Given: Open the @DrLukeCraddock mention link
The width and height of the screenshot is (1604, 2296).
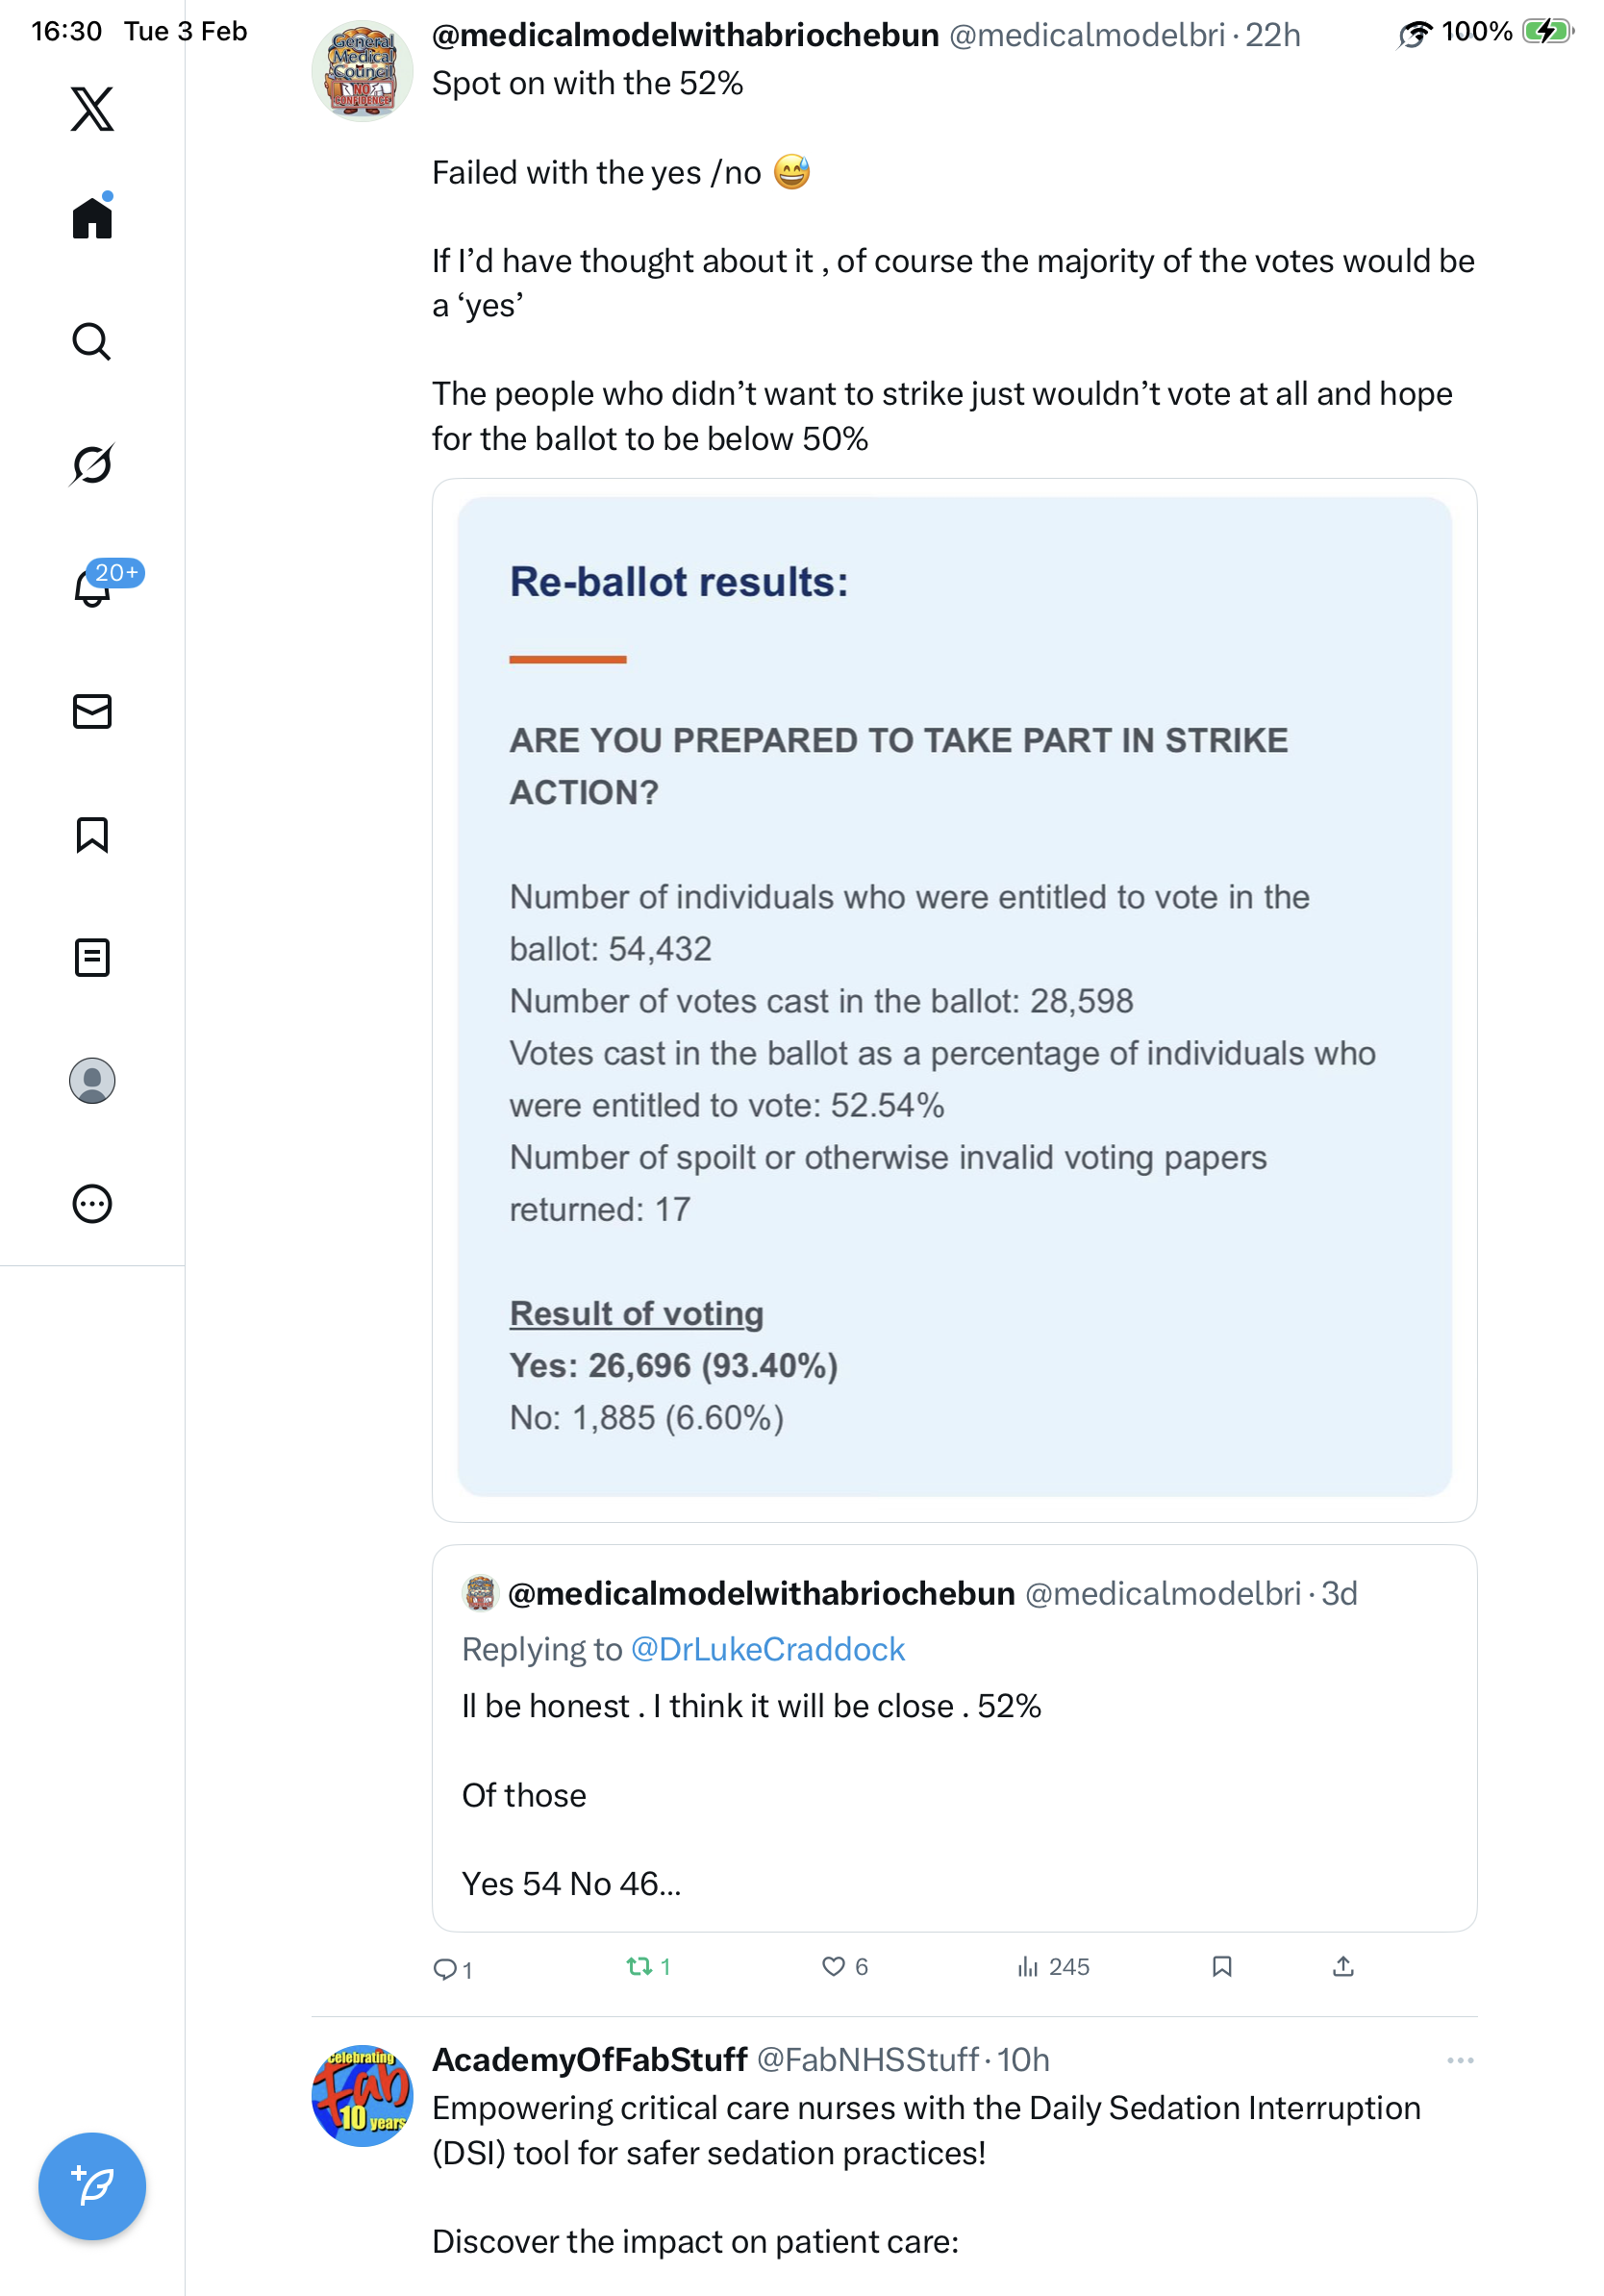Looking at the screenshot, I should (x=767, y=1649).
